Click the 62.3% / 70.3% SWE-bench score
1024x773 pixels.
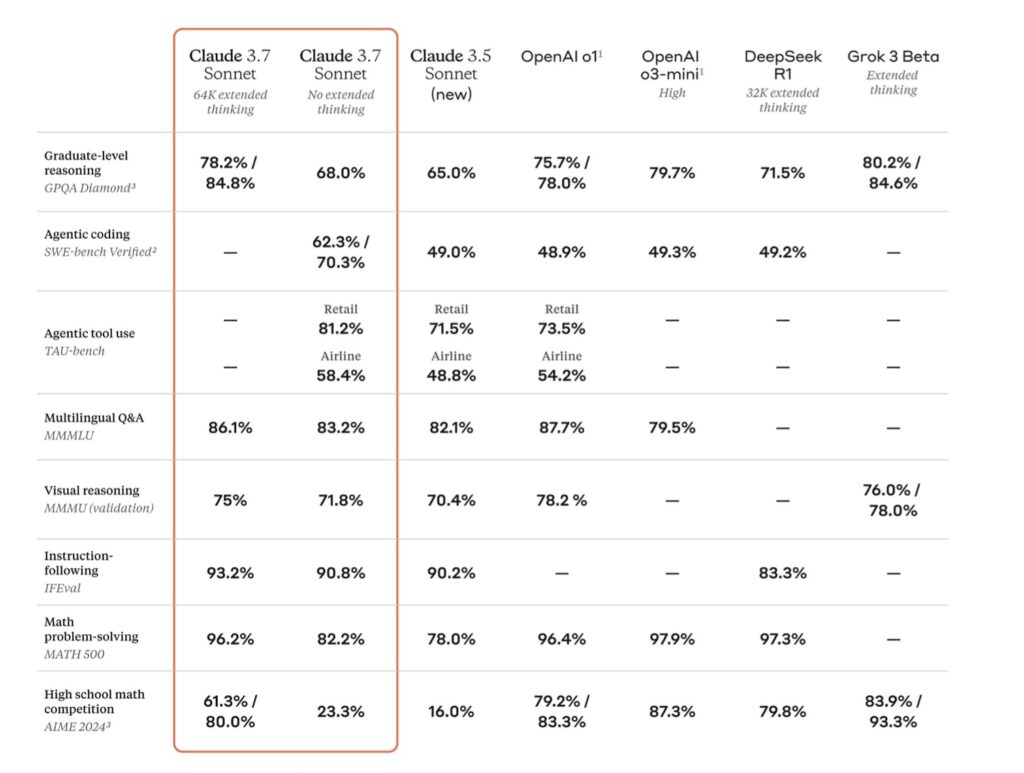(341, 252)
